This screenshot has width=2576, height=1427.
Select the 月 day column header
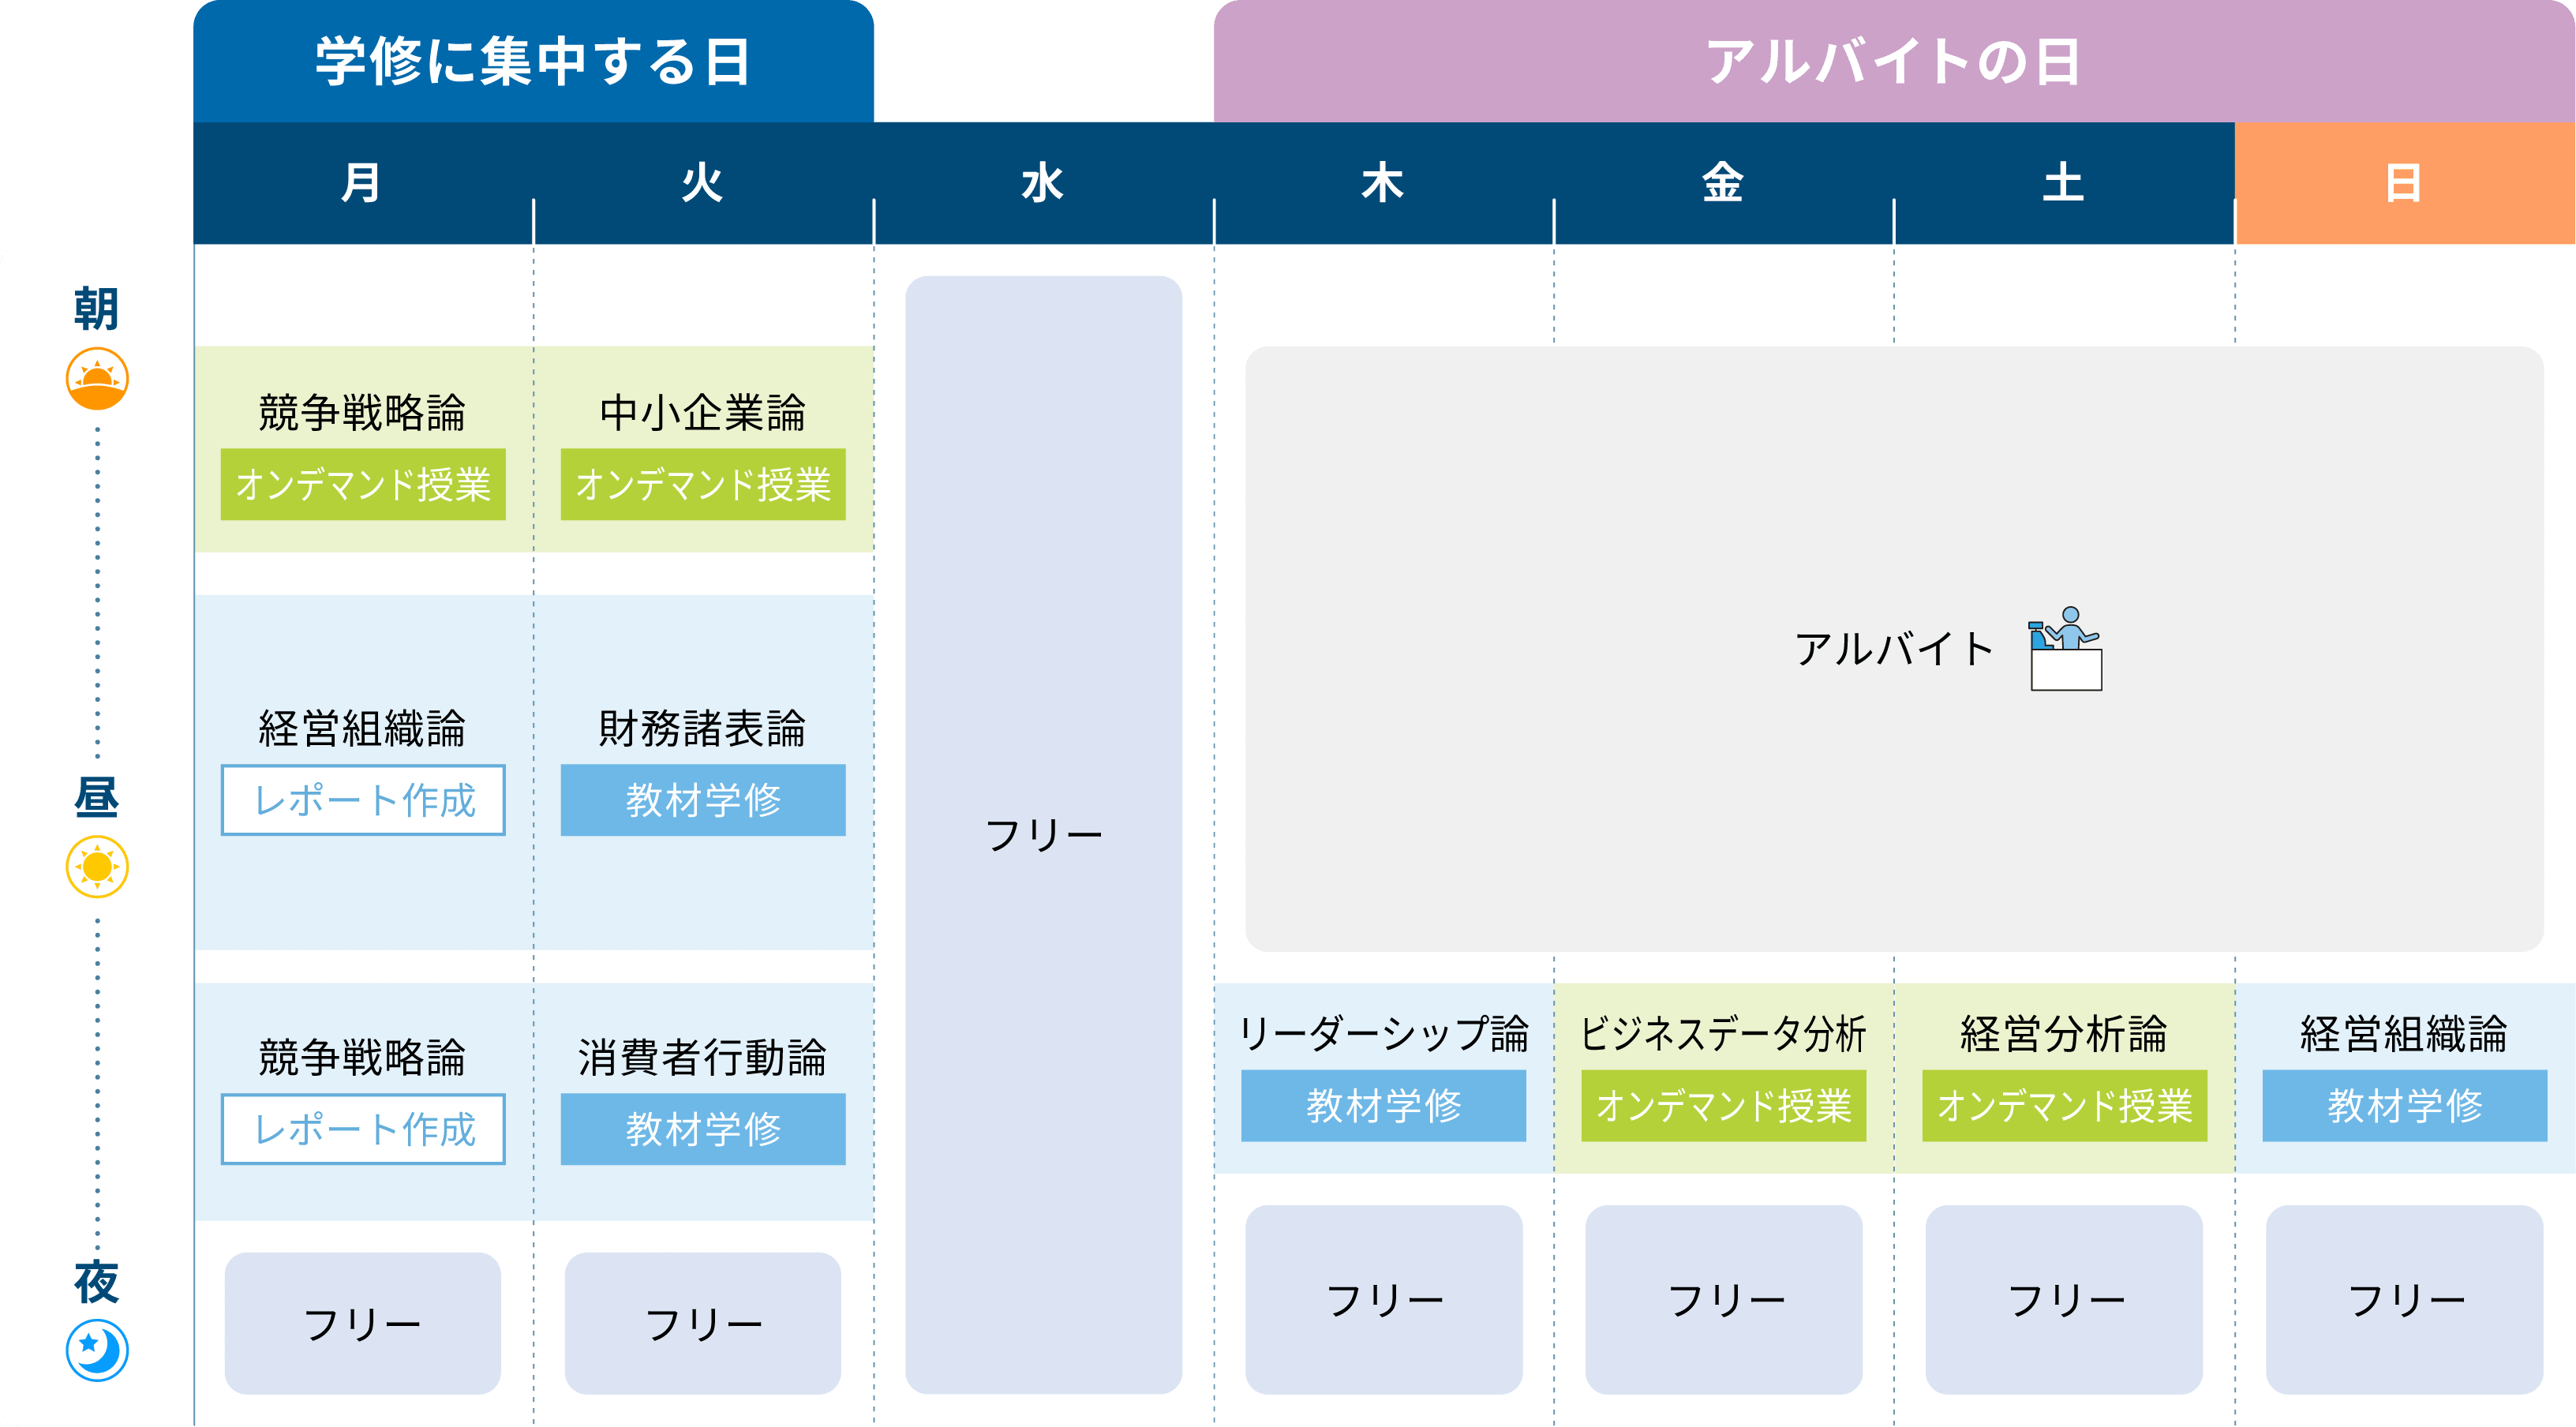click(363, 183)
